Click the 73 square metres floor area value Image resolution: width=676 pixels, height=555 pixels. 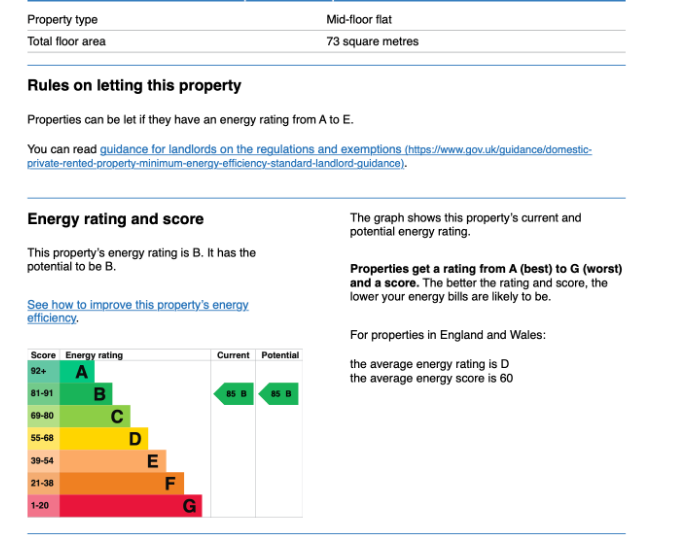tap(372, 42)
